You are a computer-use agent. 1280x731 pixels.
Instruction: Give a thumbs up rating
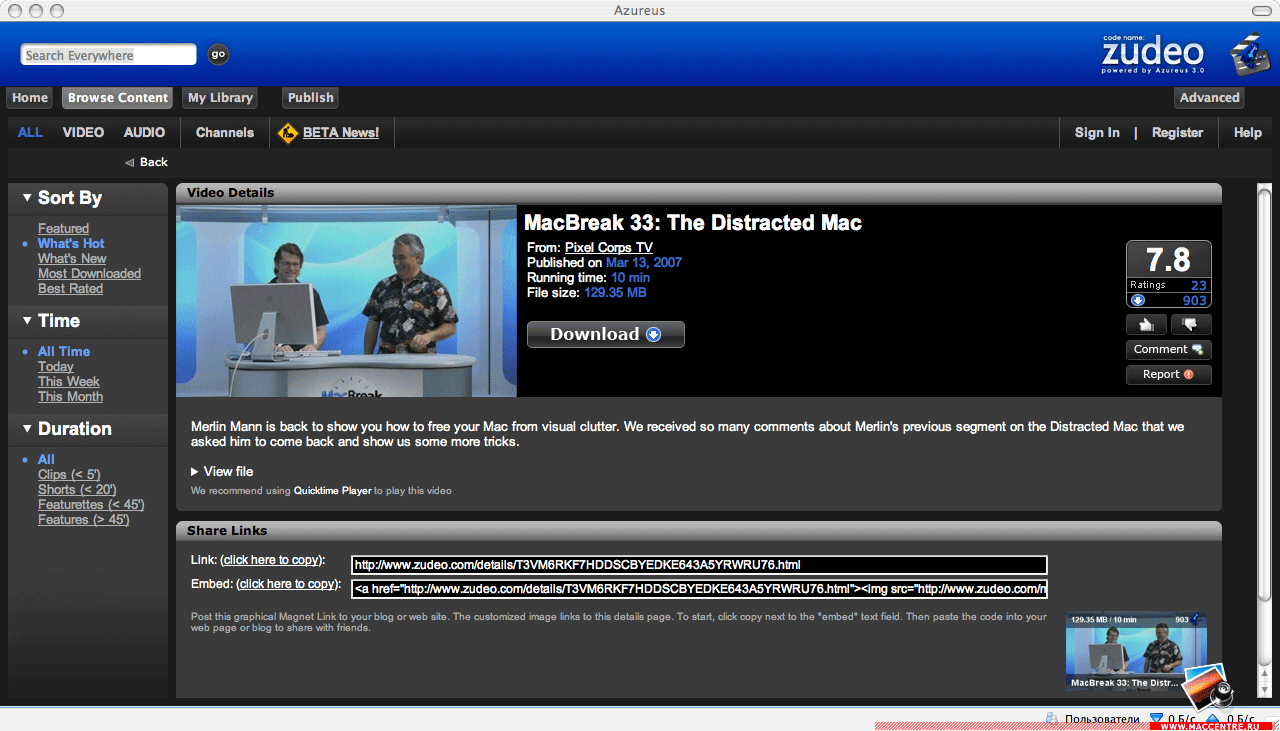[1146, 324]
